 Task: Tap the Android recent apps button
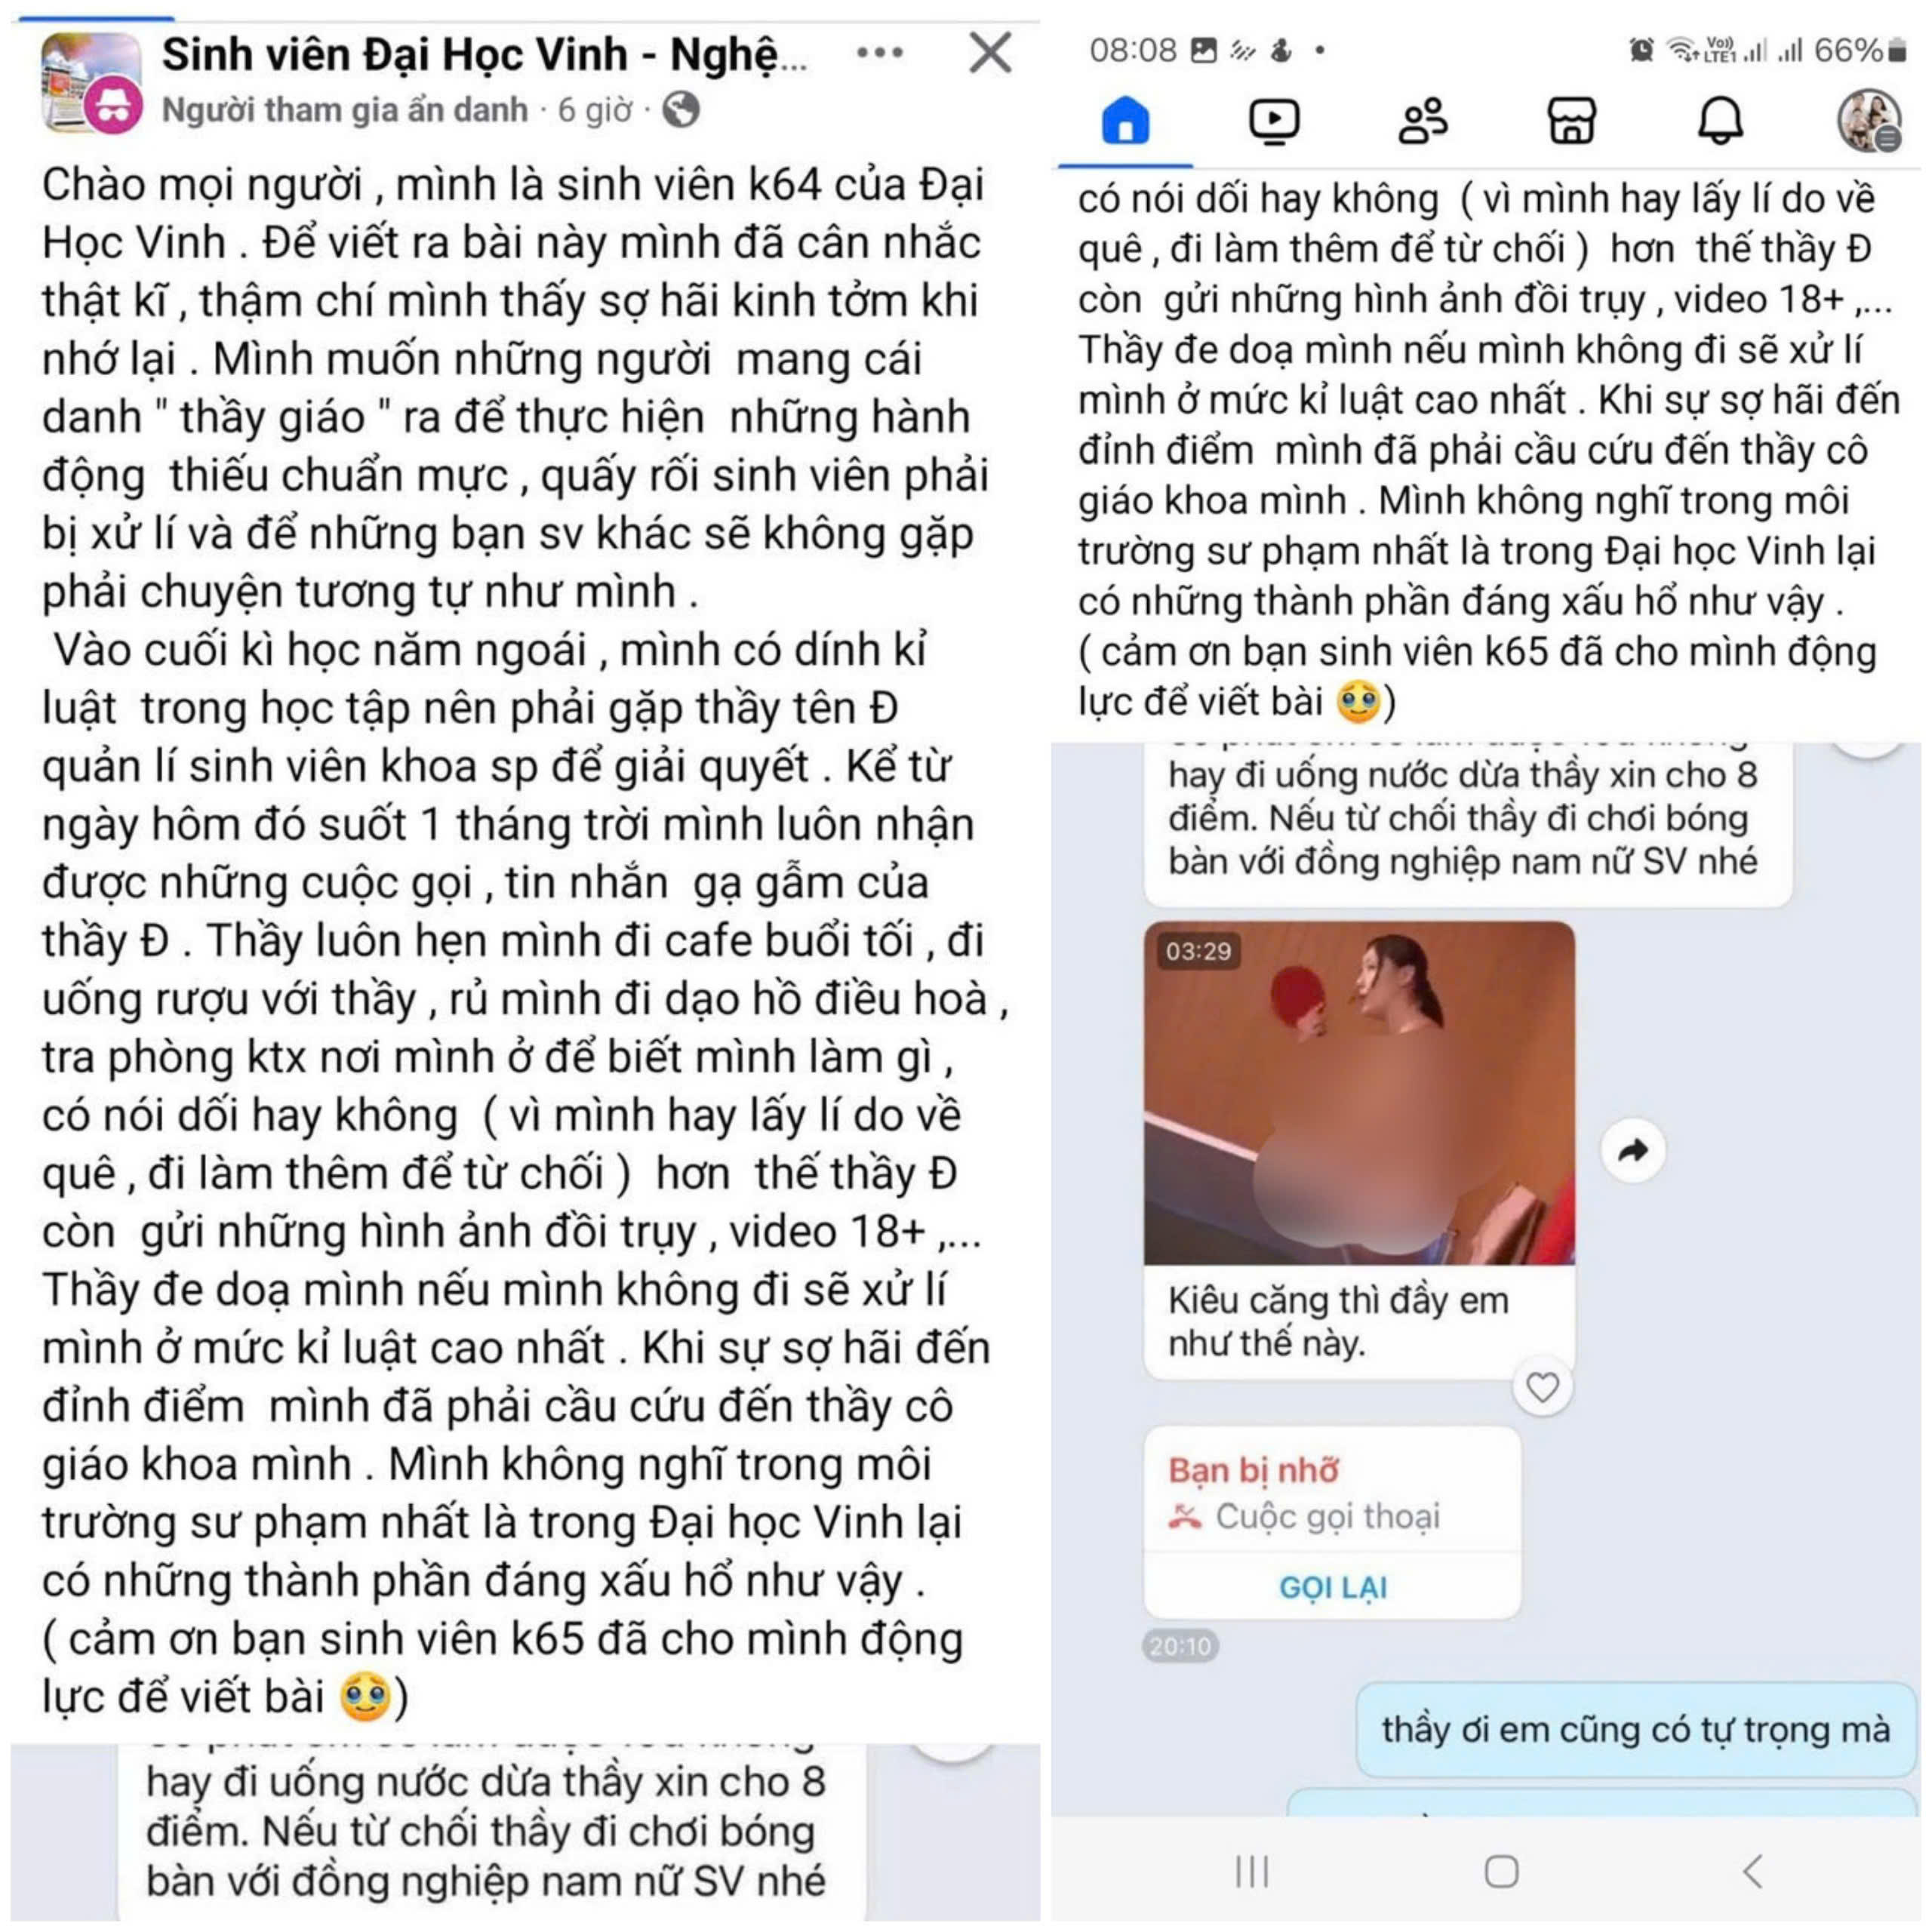coord(1251,1870)
